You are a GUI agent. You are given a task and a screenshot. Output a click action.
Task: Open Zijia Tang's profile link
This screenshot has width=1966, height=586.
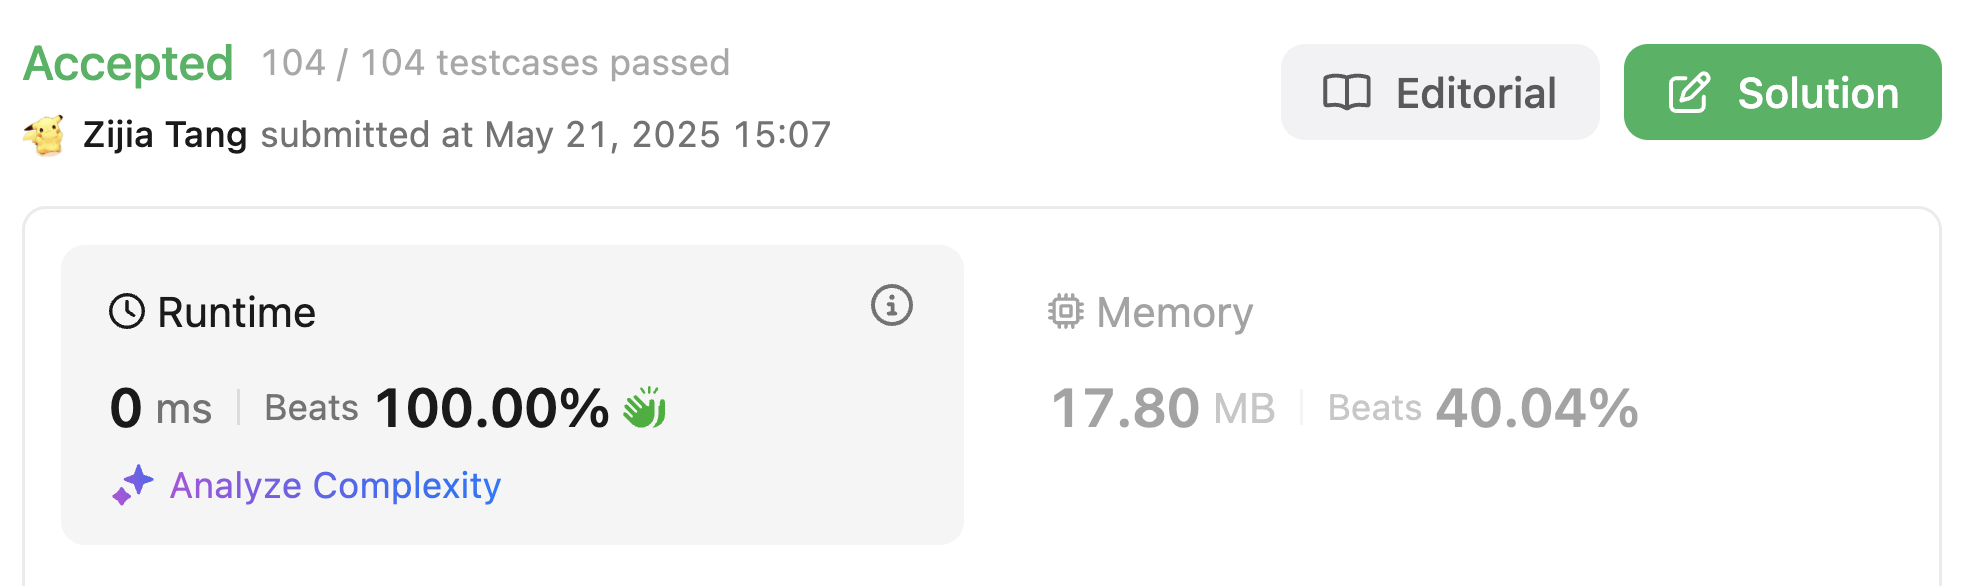(x=165, y=135)
